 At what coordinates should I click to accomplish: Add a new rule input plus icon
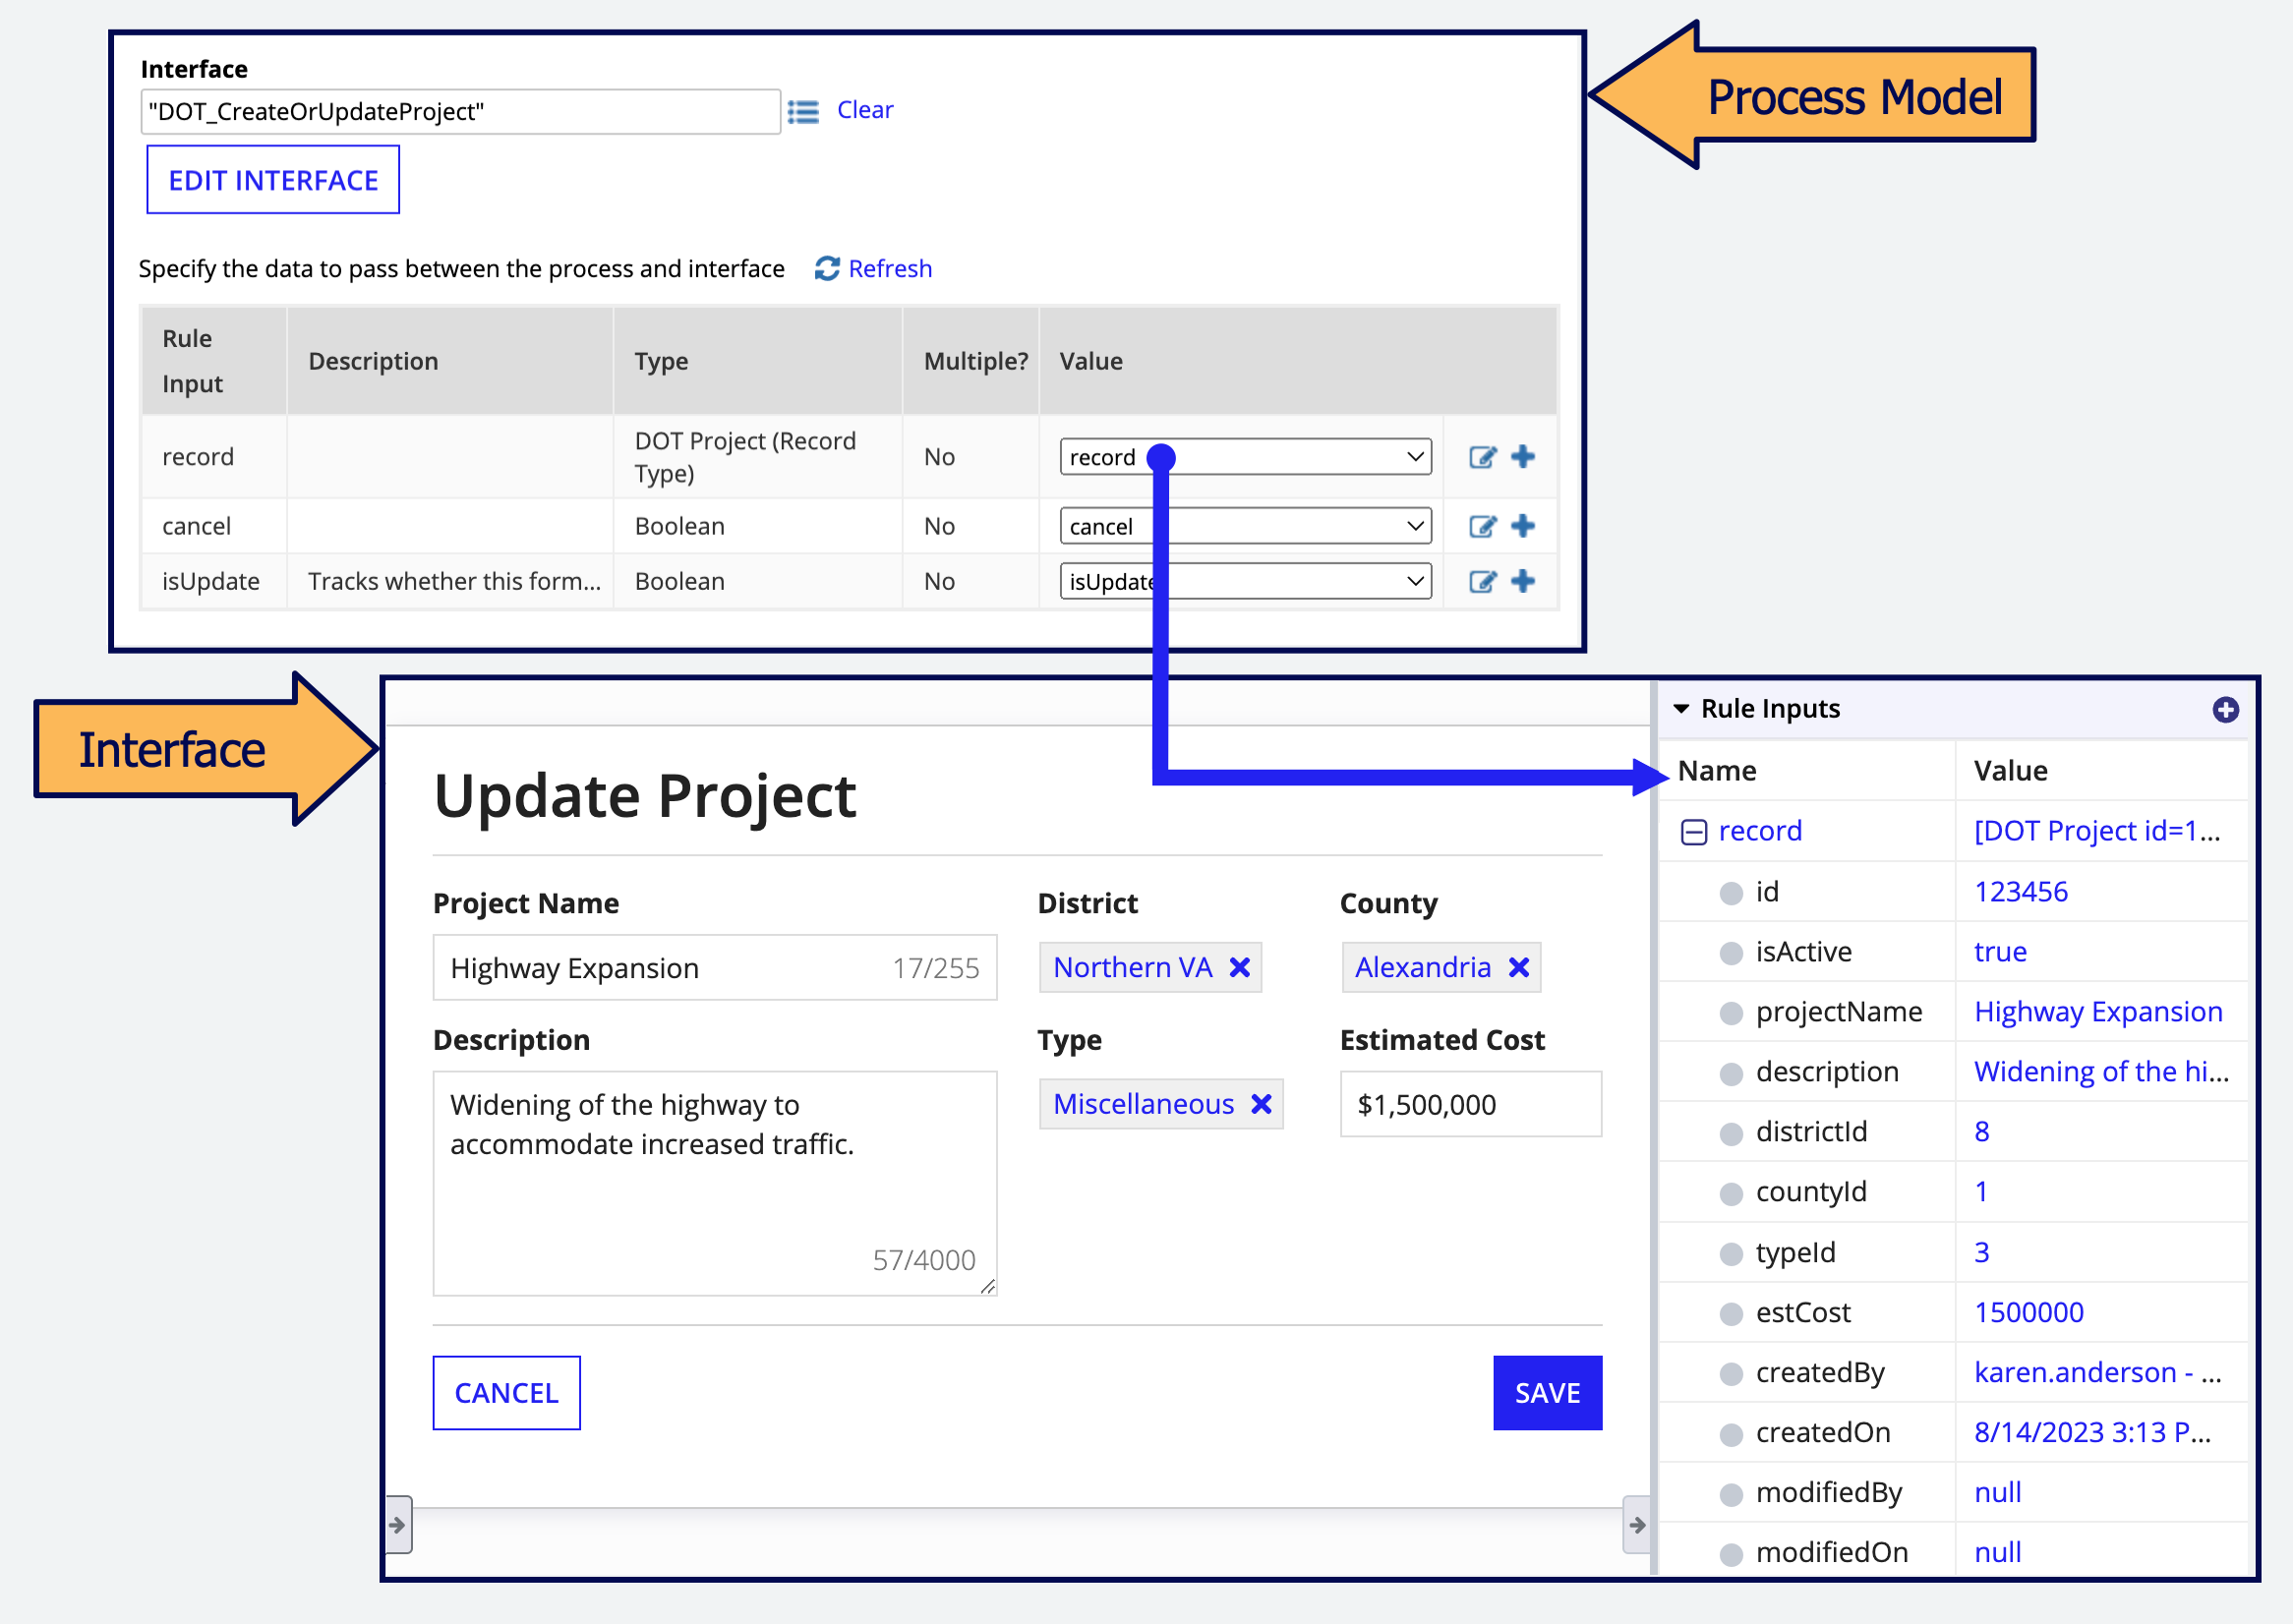pyautogui.click(x=2225, y=709)
